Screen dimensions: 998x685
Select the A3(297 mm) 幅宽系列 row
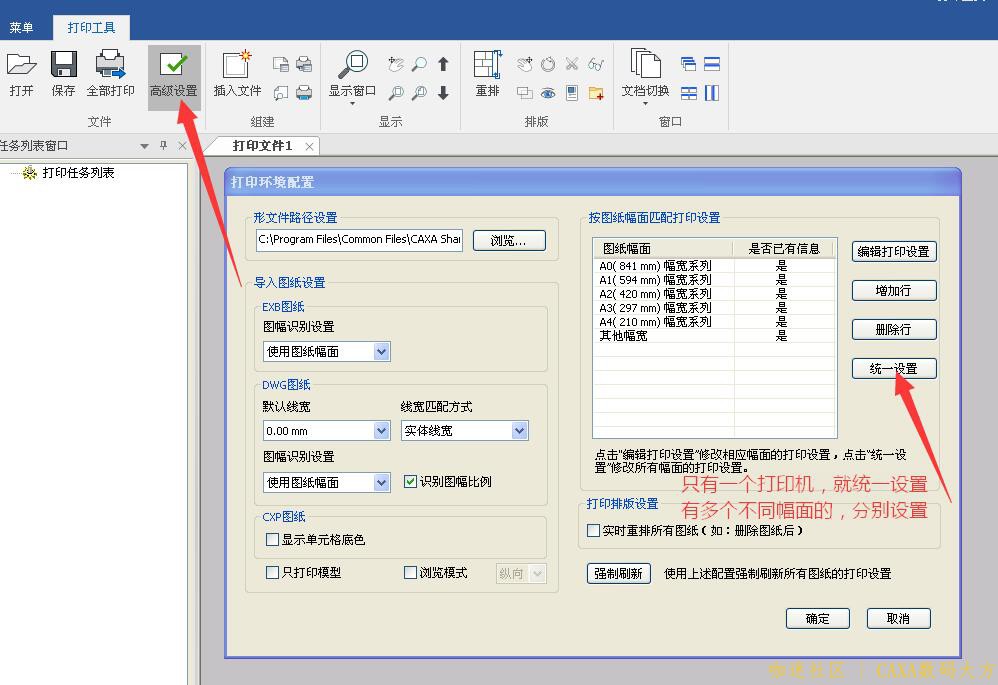pyautogui.click(x=656, y=308)
